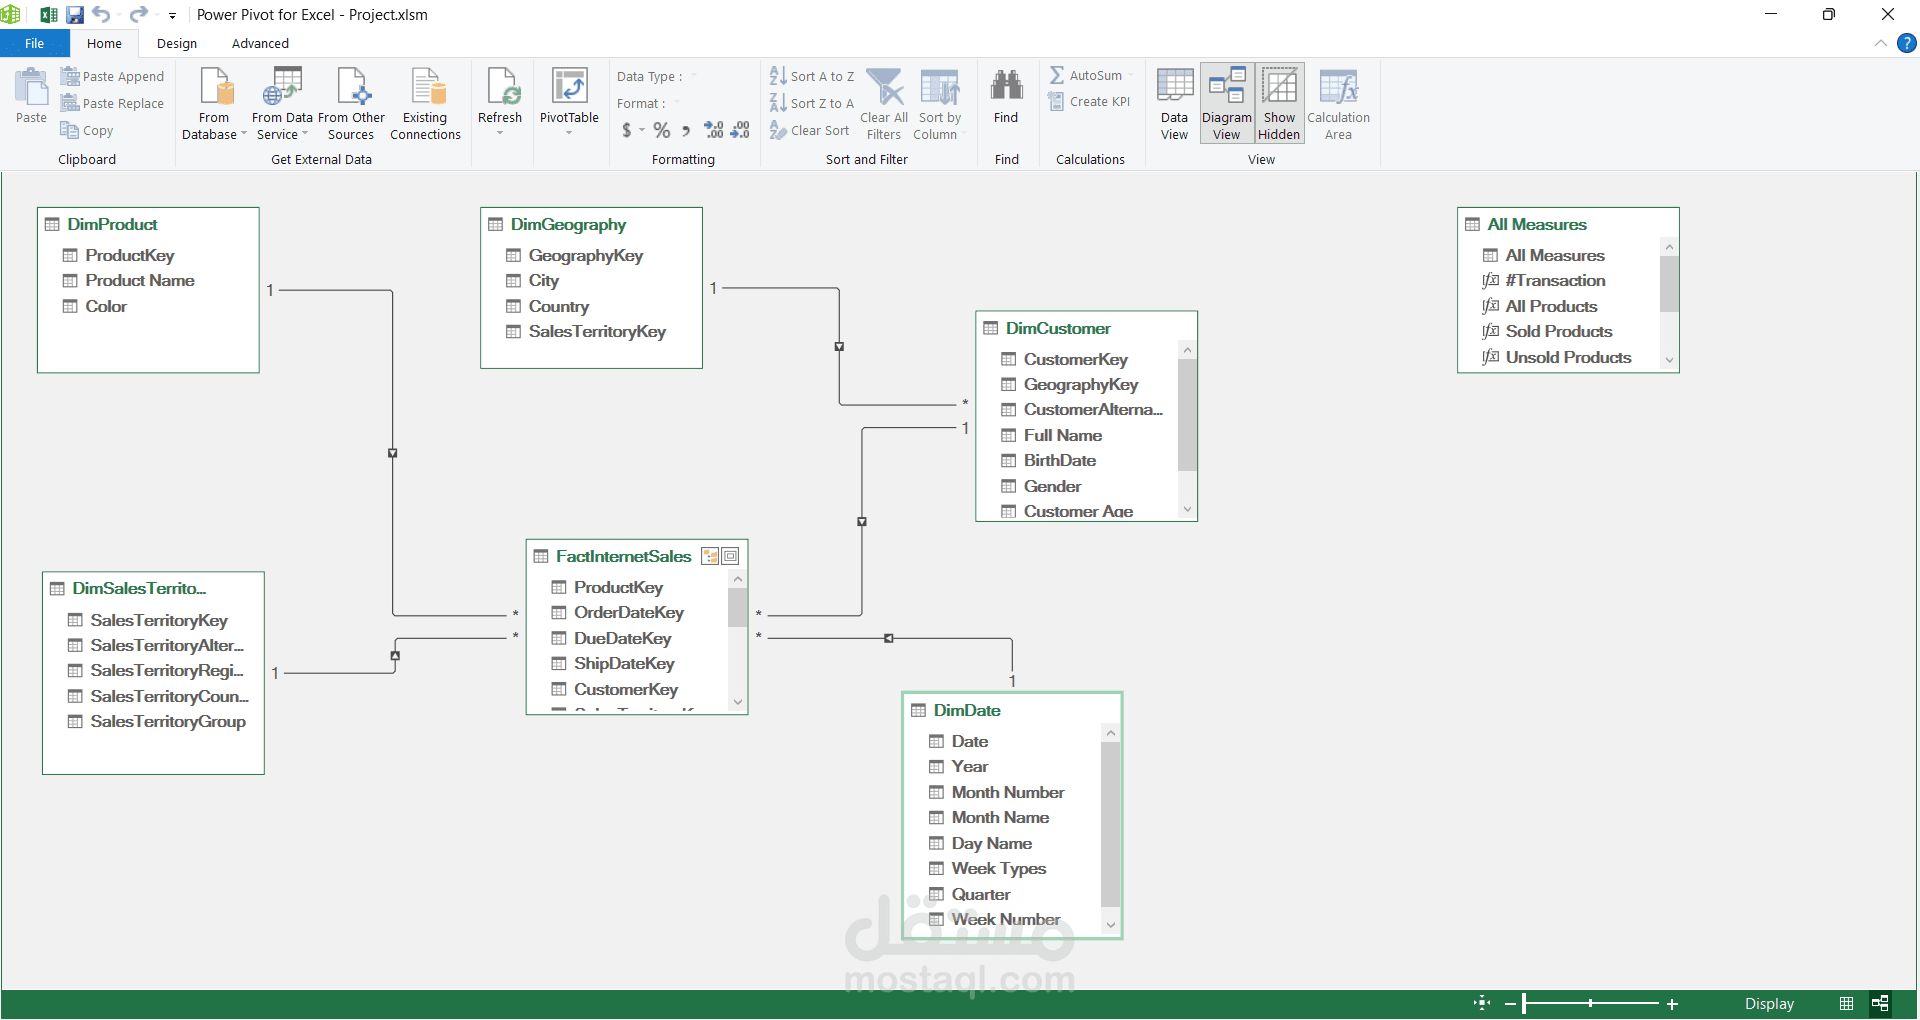Click Clear Sort
Image resolution: width=1920 pixels, height=1020 pixels.
(x=810, y=130)
